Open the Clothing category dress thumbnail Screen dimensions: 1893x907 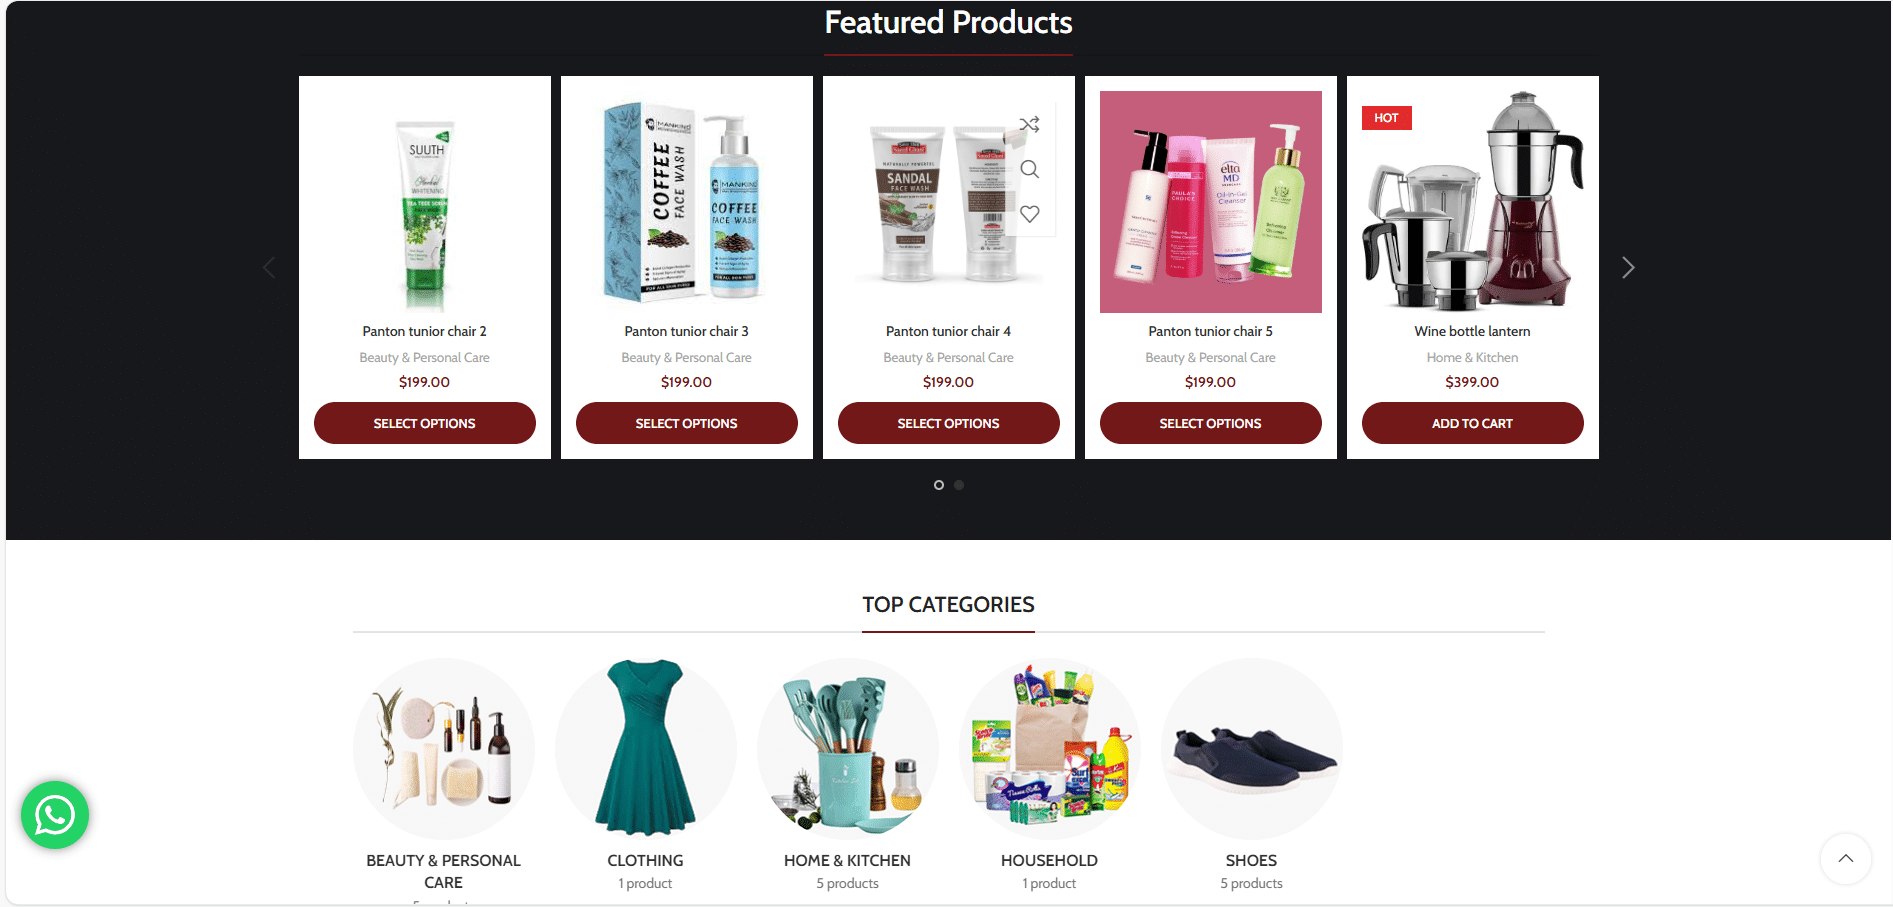tap(646, 748)
